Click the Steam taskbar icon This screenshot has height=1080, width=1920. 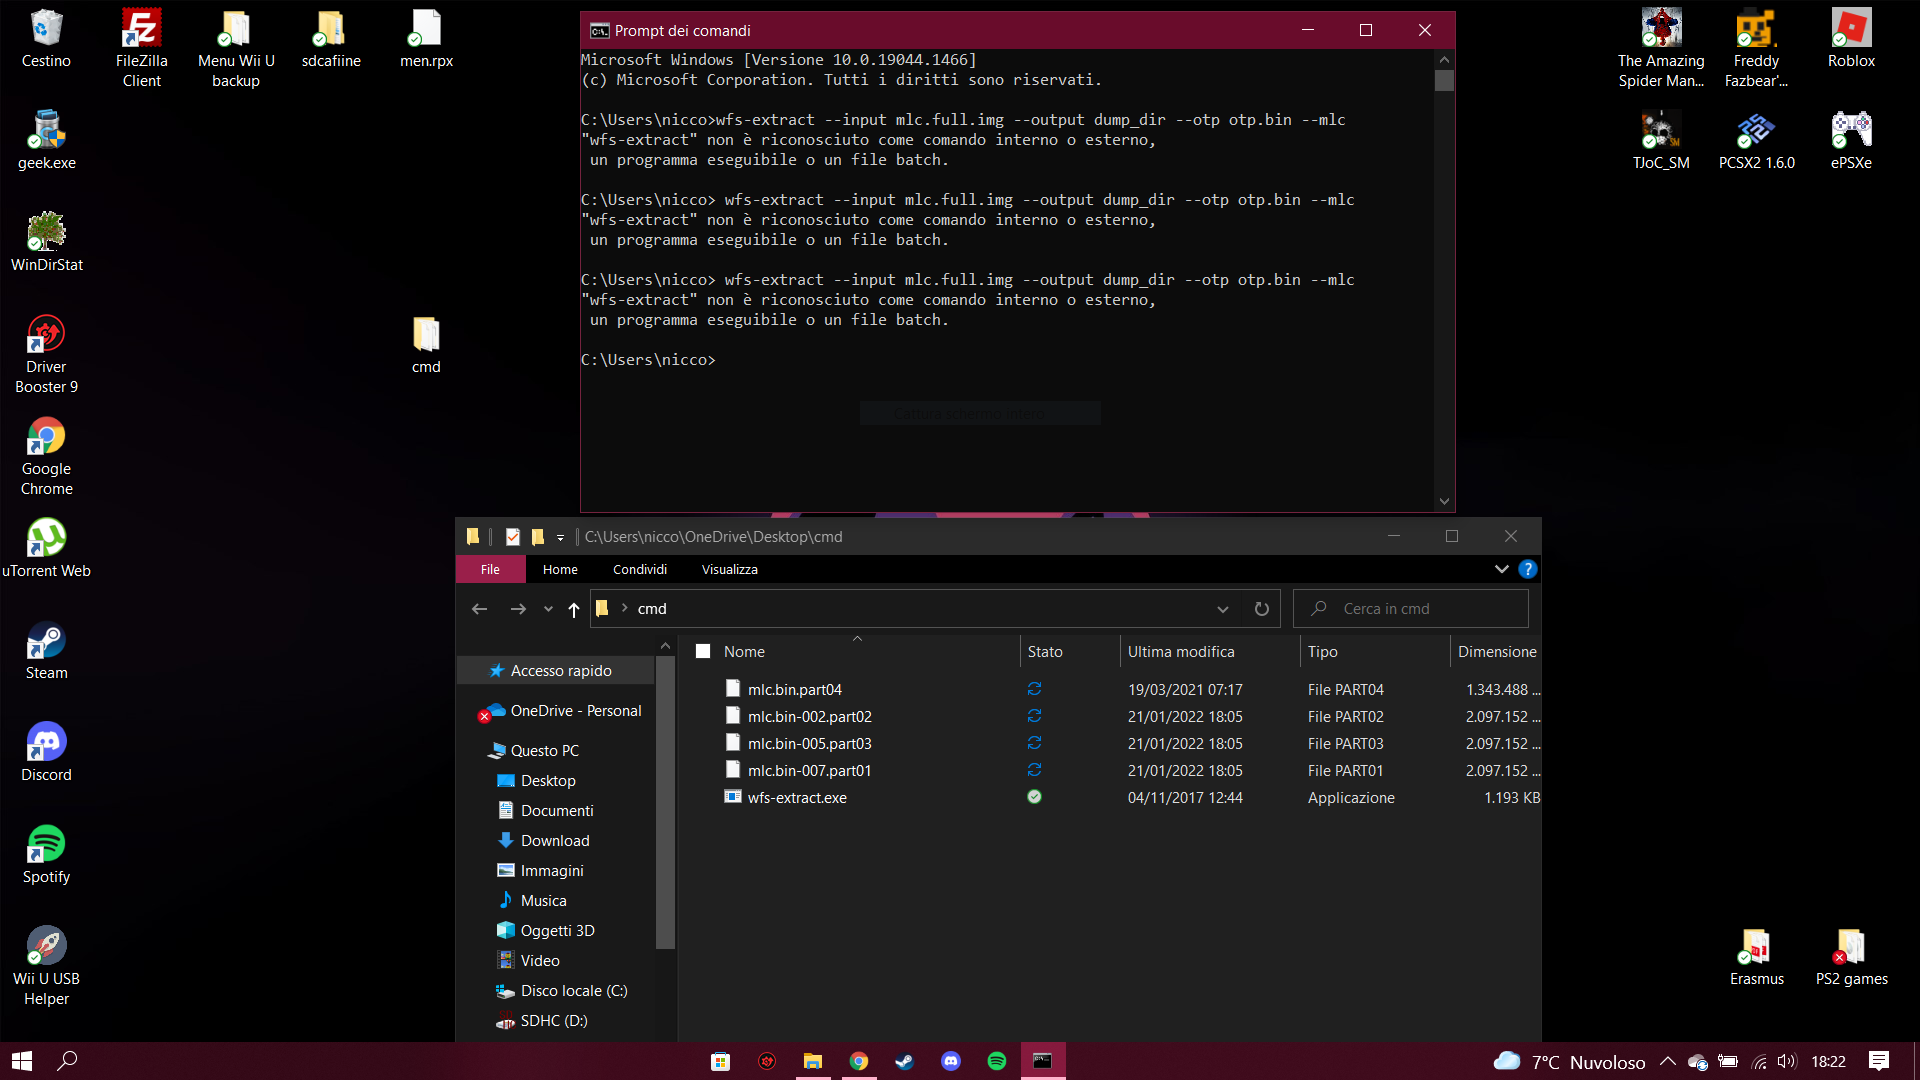pyautogui.click(x=904, y=1061)
